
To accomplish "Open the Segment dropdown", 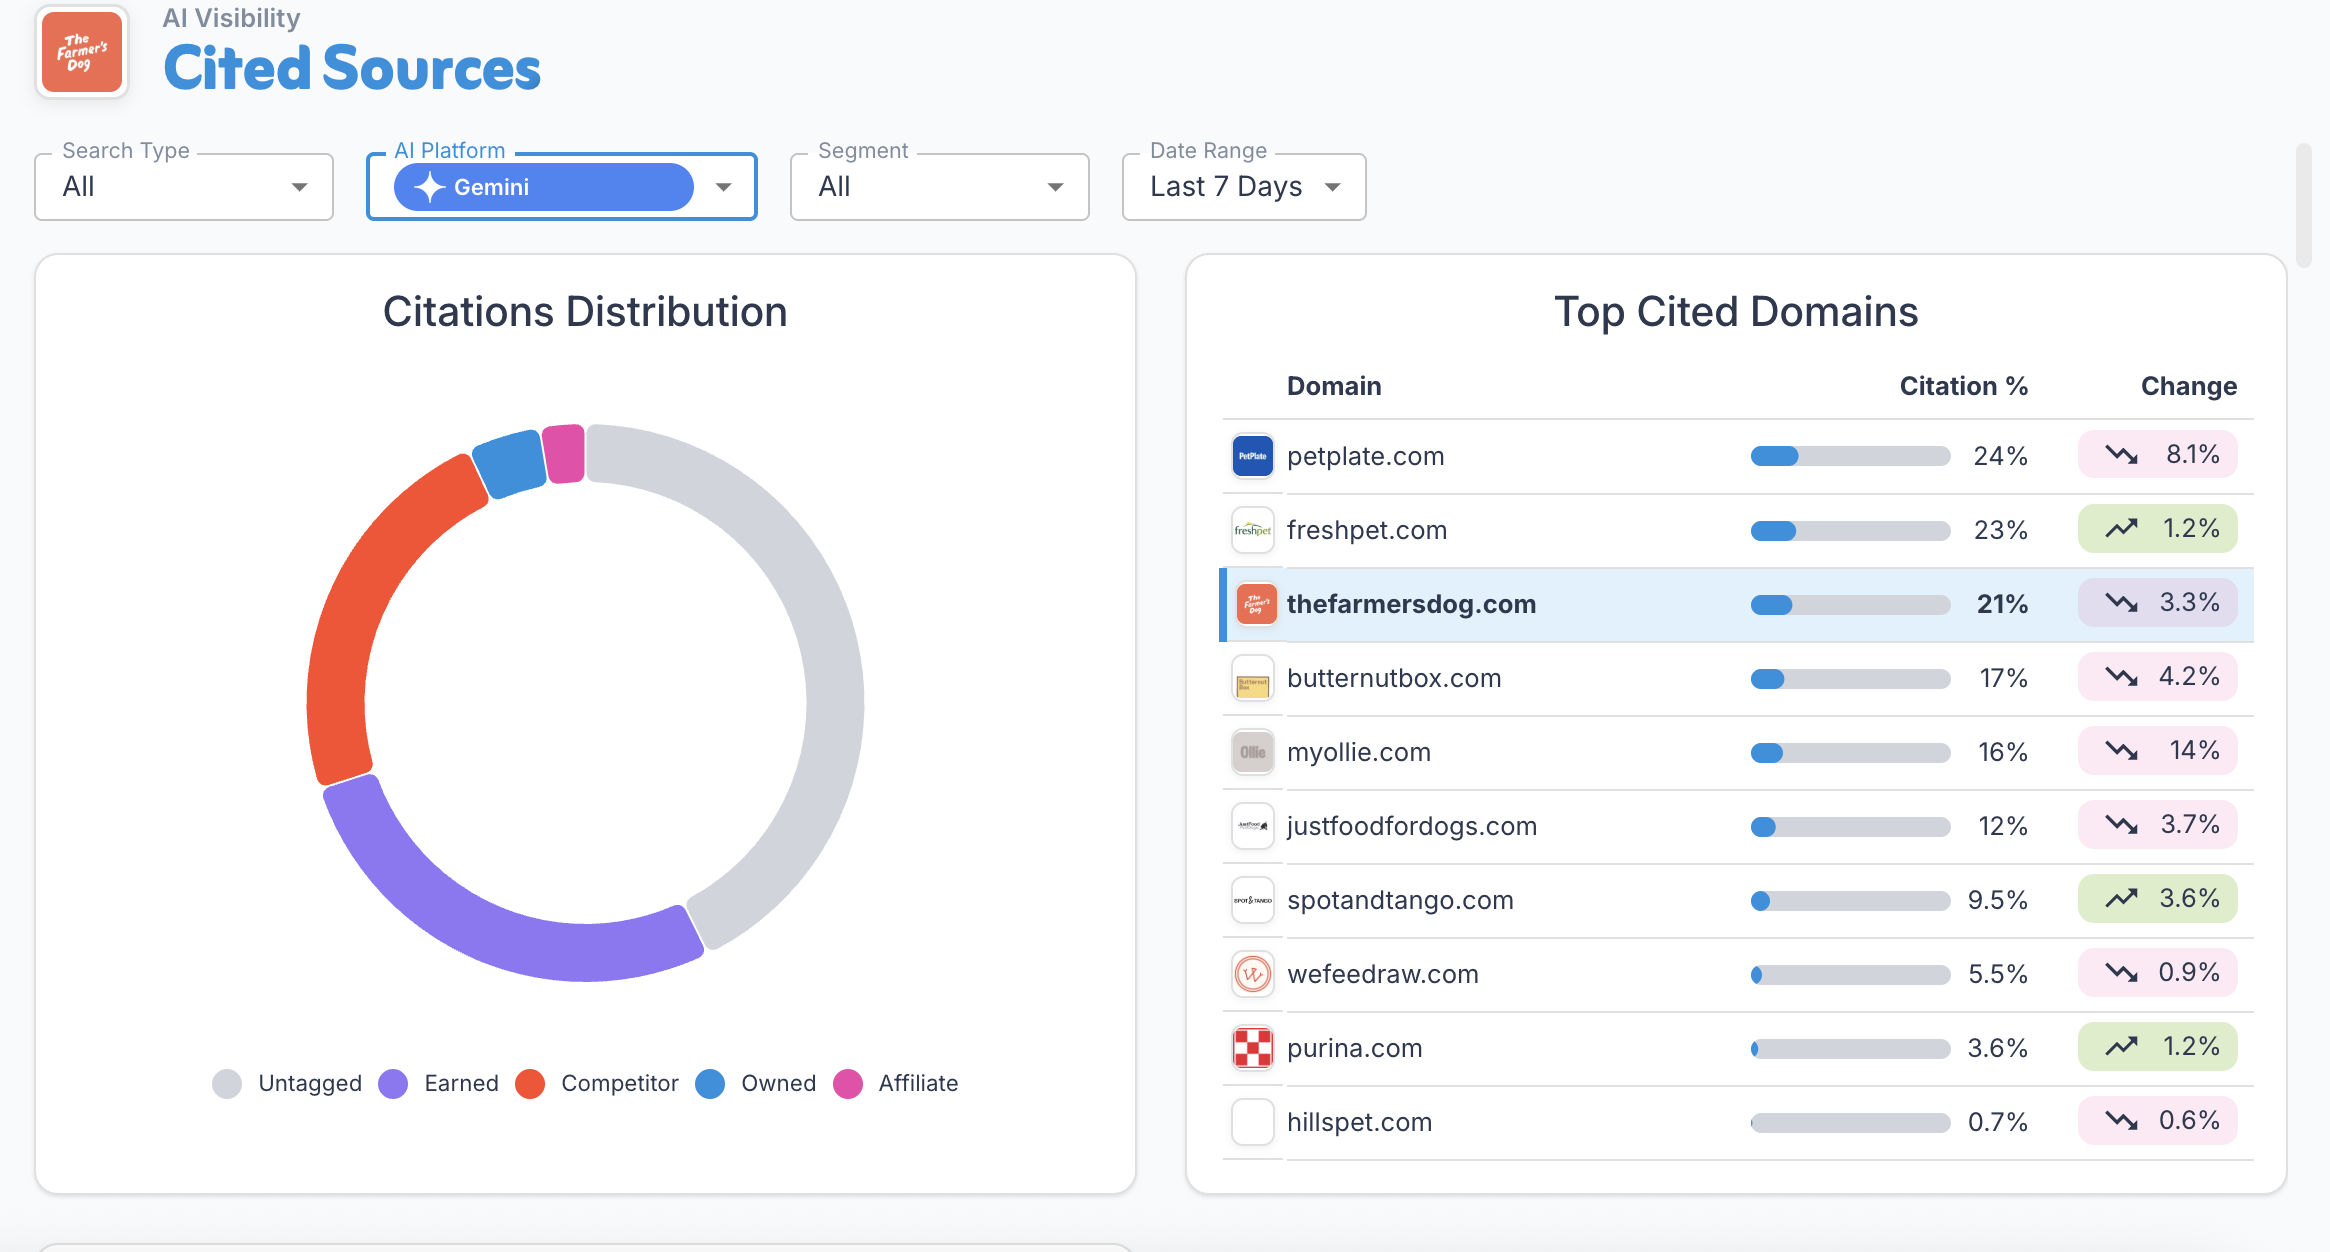I will (x=939, y=187).
